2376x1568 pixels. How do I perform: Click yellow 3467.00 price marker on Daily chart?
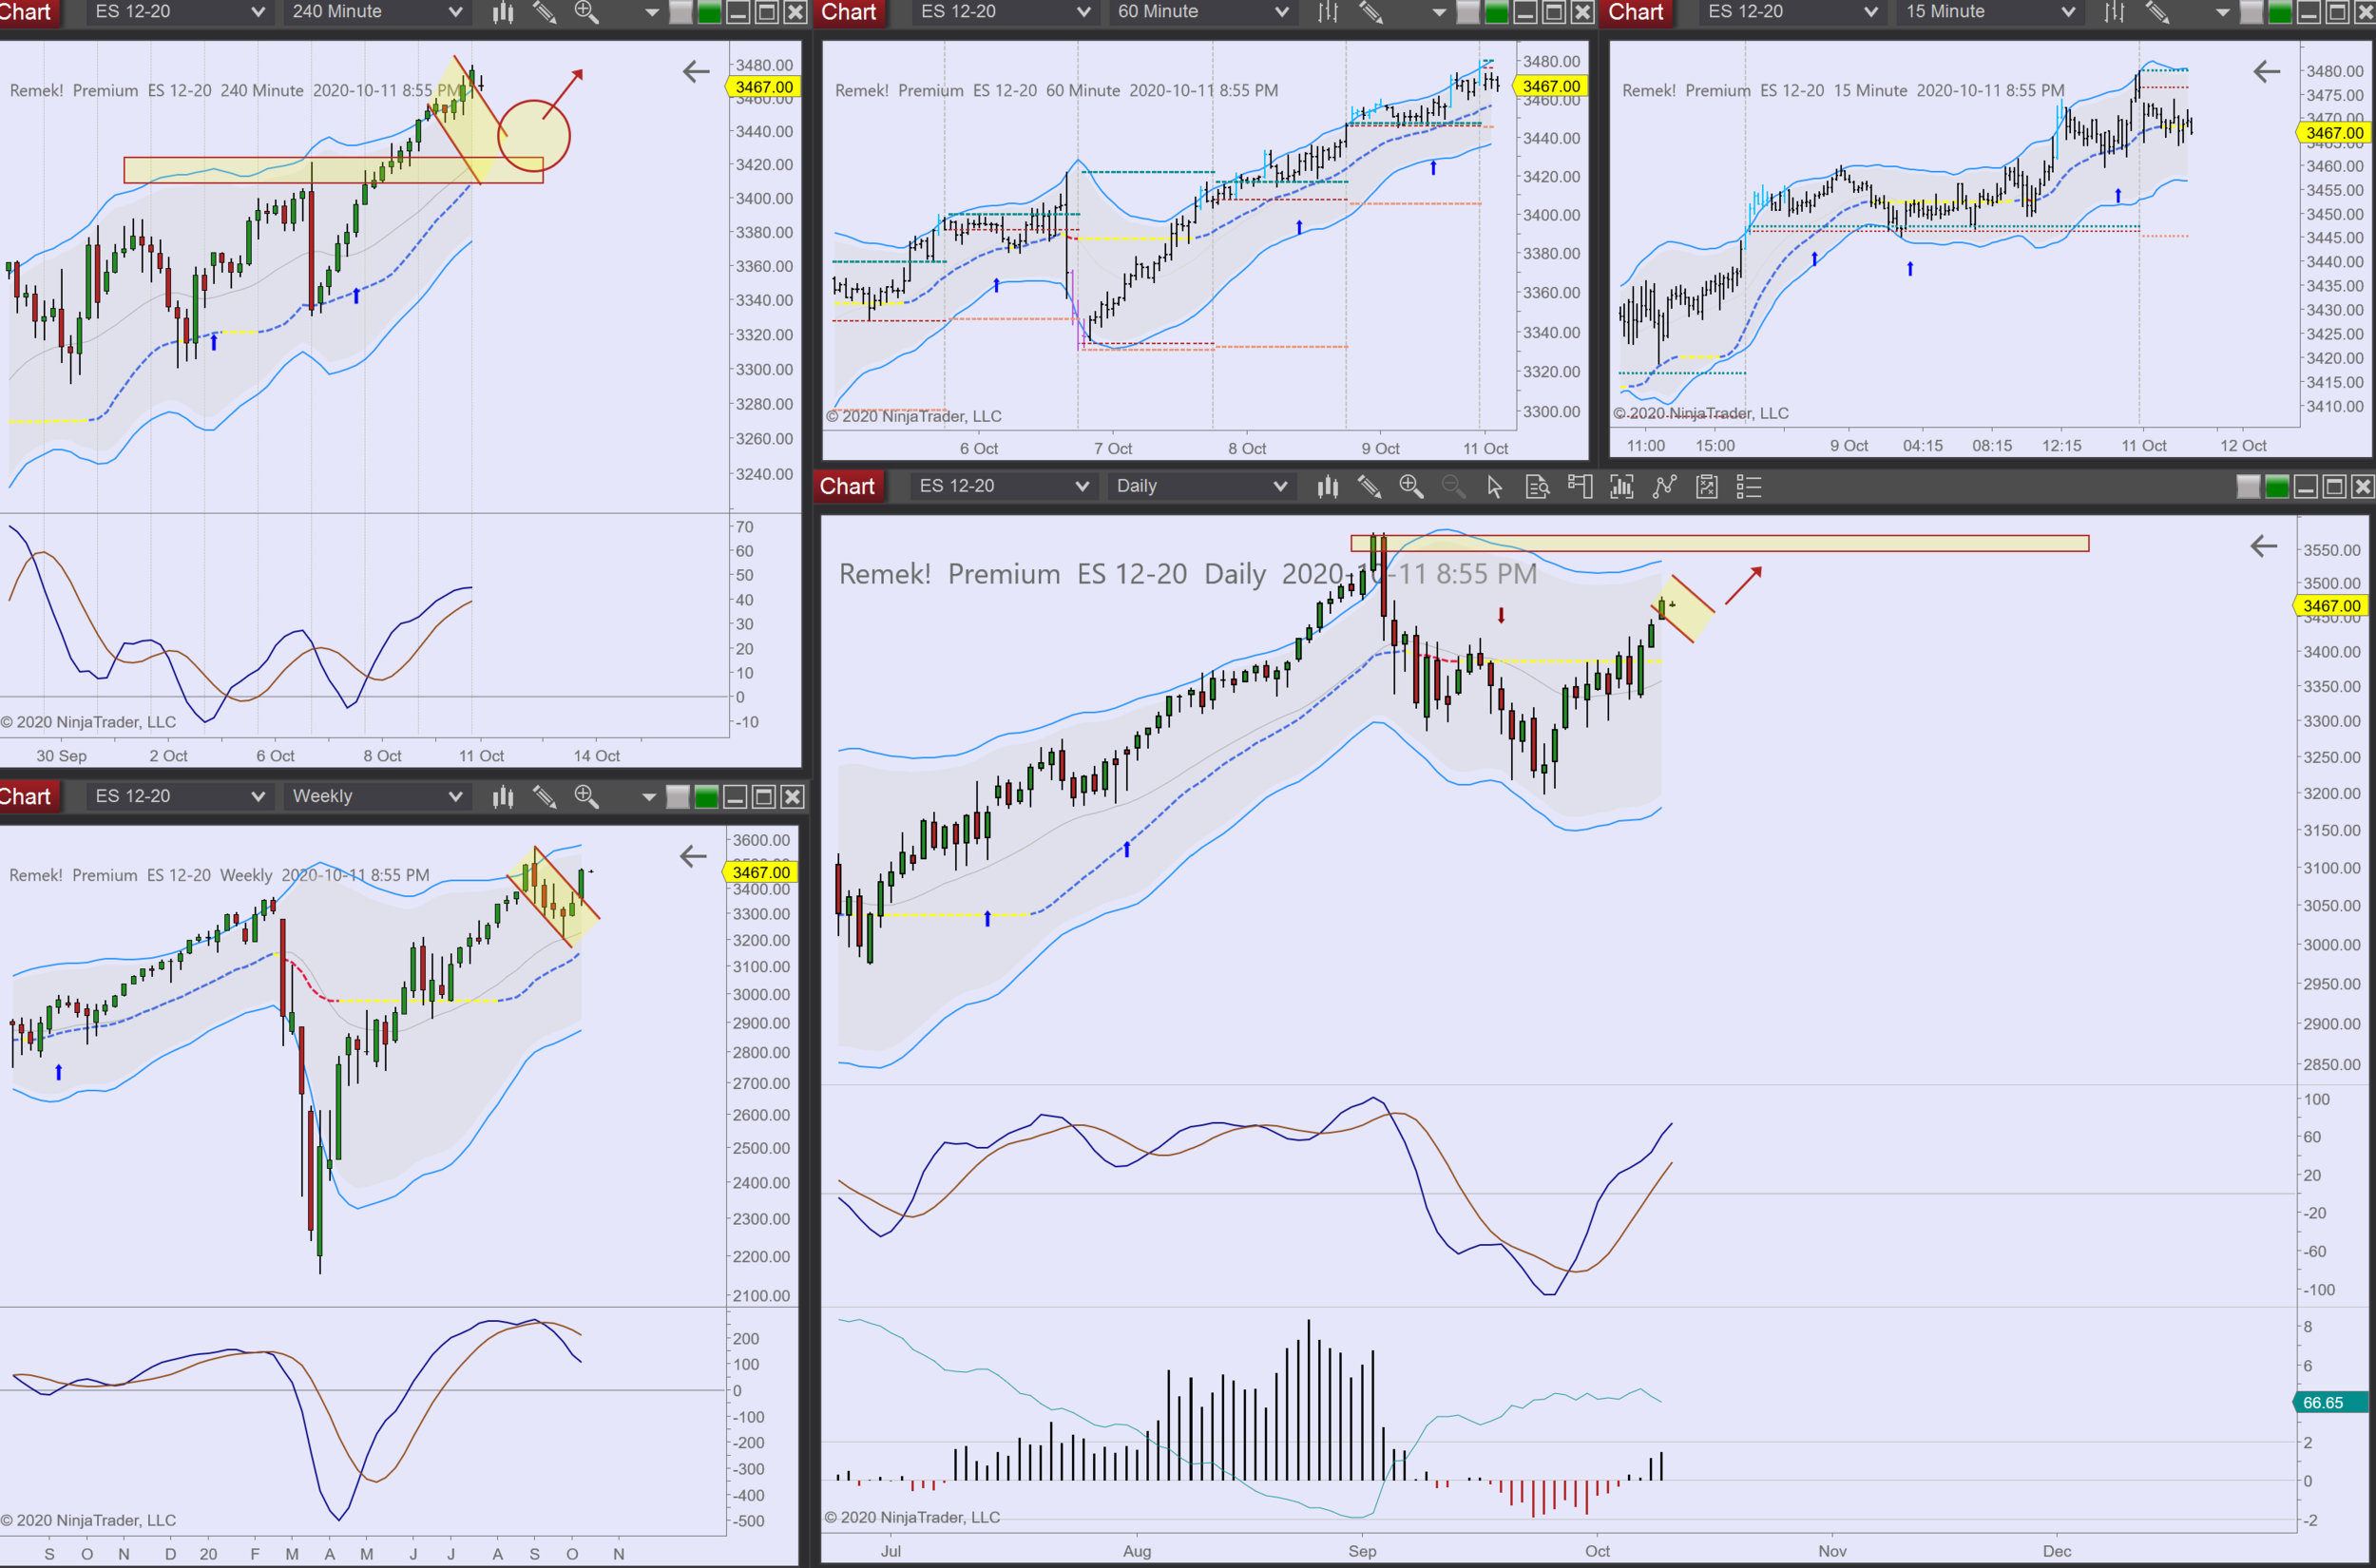[2330, 606]
